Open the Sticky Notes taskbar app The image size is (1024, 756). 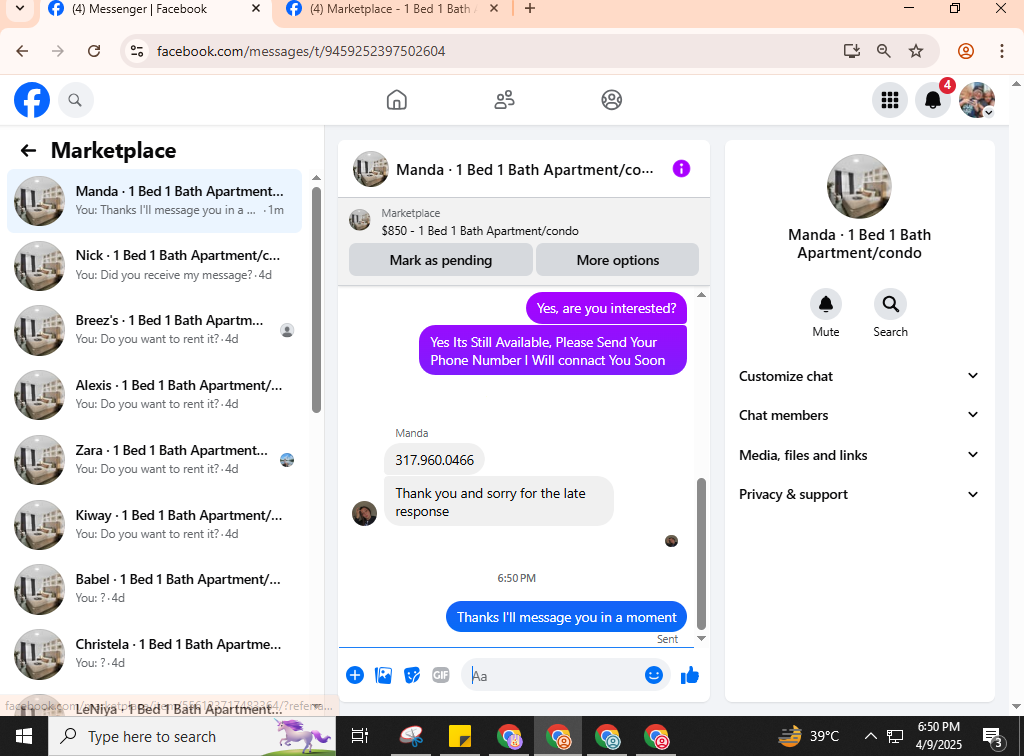click(x=460, y=736)
